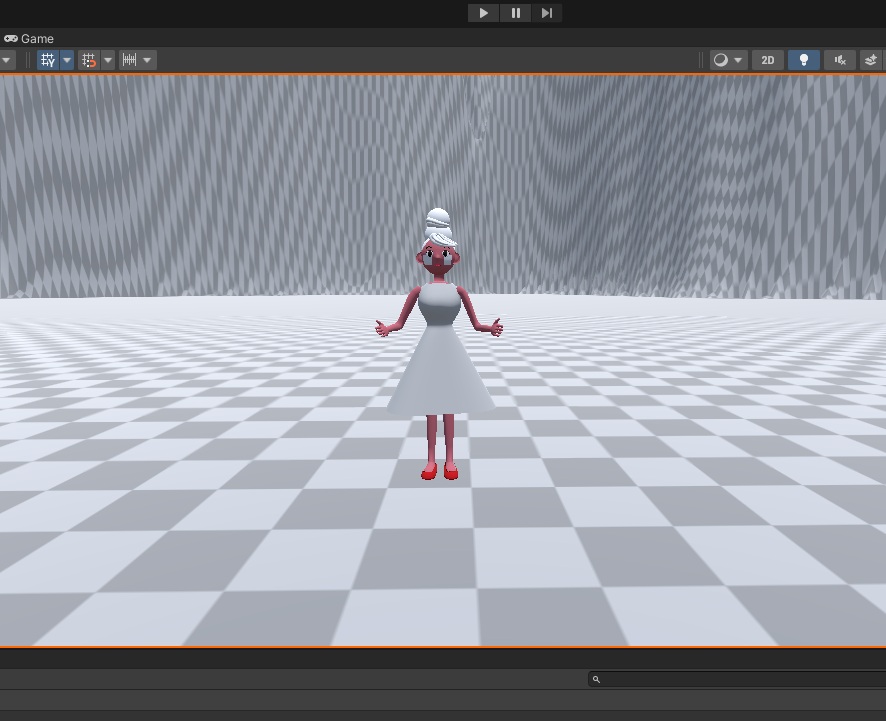Expand the grid snapping settings arrow
This screenshot has width=886, height=721.
pyautogui.click(x=108, y=60)
